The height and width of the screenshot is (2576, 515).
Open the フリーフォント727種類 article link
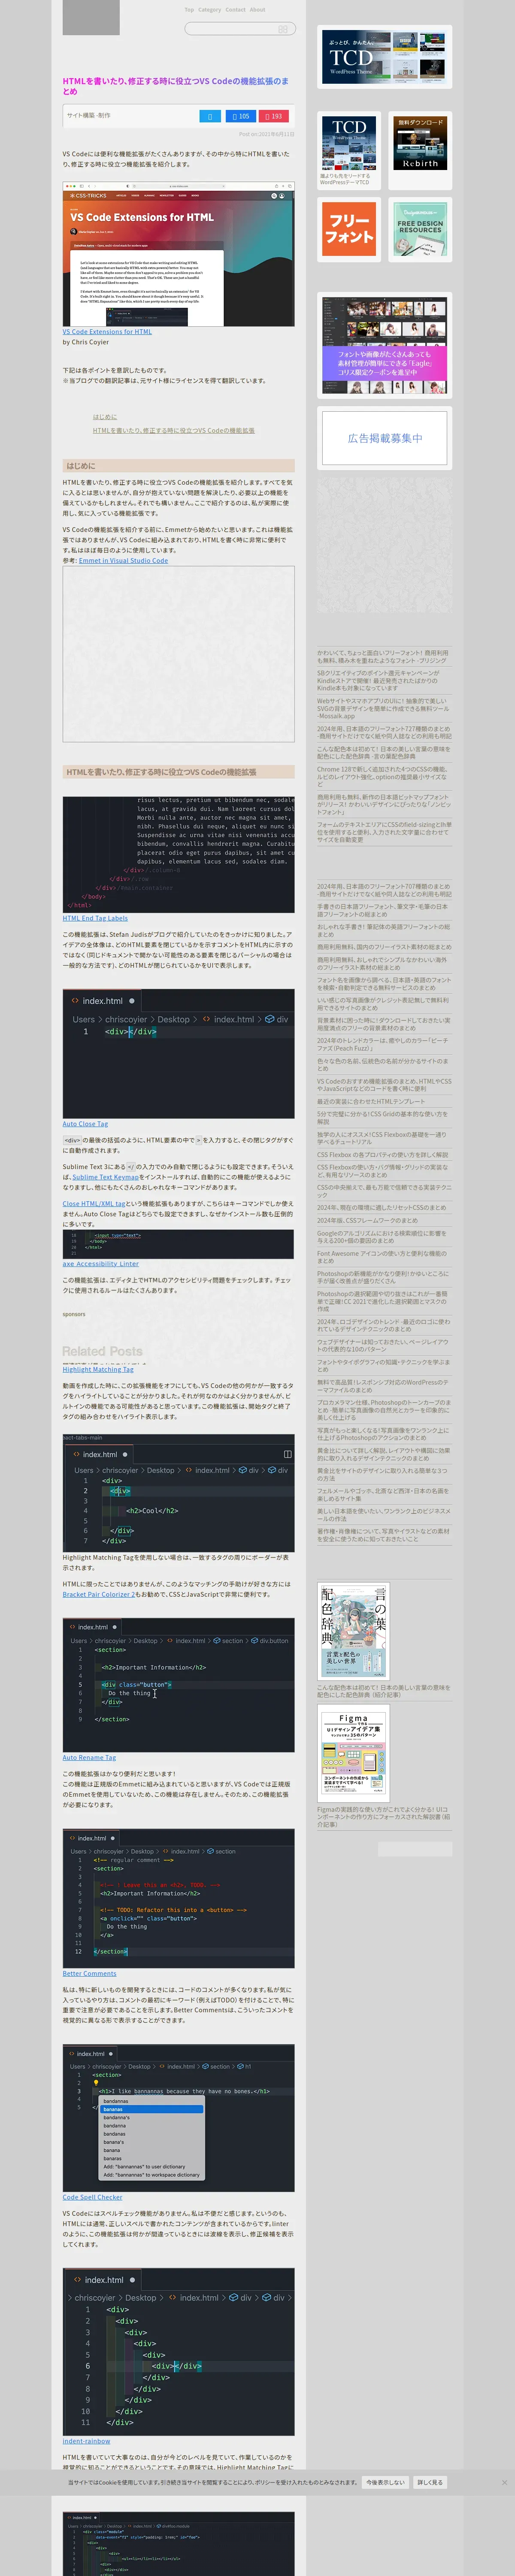pyautogui.click(x=384, y=733)
